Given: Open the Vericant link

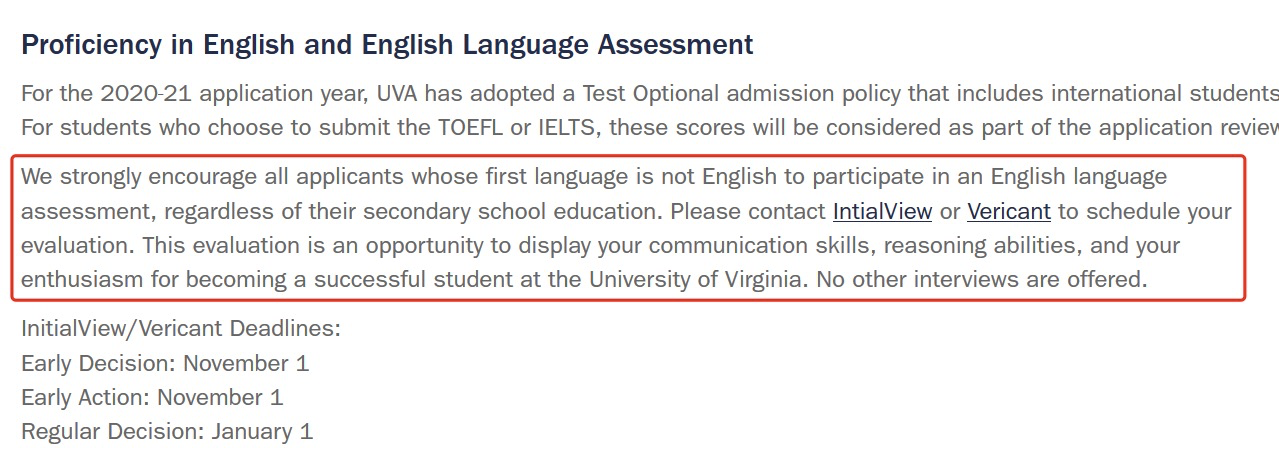Looking at the screenshot, I should [1008, 212].
